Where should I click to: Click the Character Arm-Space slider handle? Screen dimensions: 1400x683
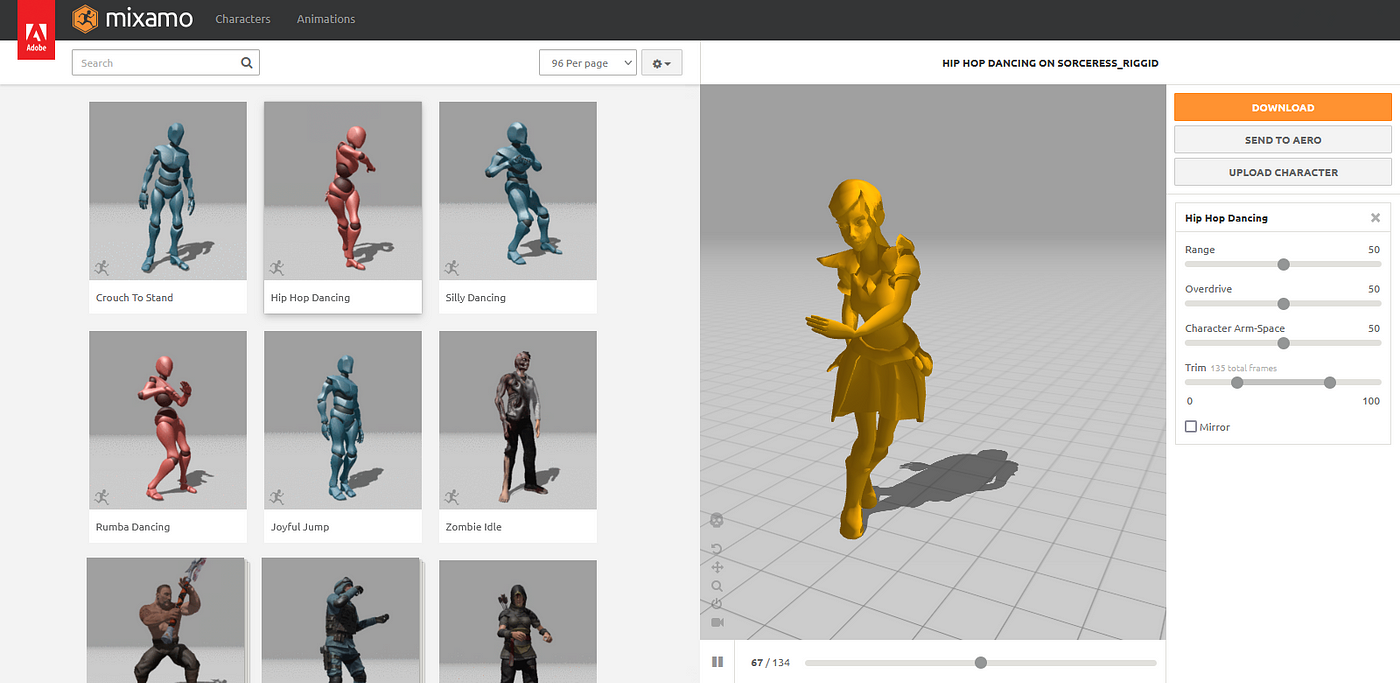pos(1283,343)
